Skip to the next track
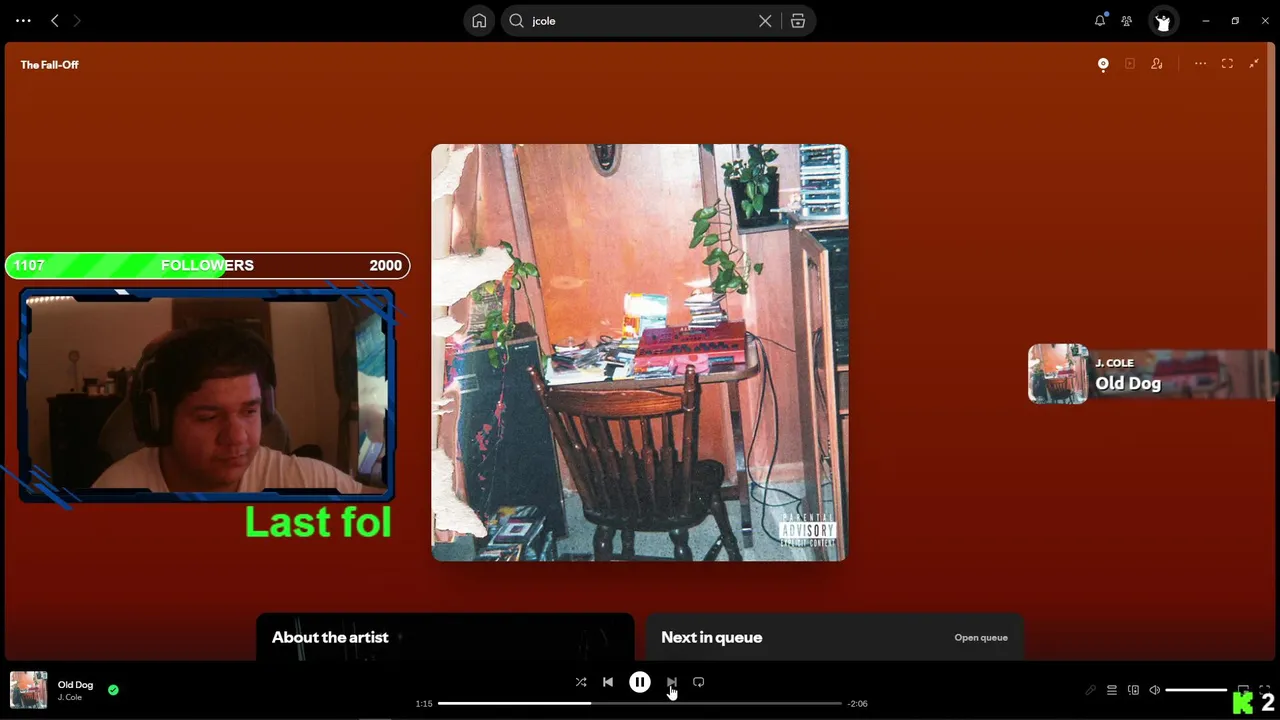Screen dimensions: 1280x720 (671, 682)
